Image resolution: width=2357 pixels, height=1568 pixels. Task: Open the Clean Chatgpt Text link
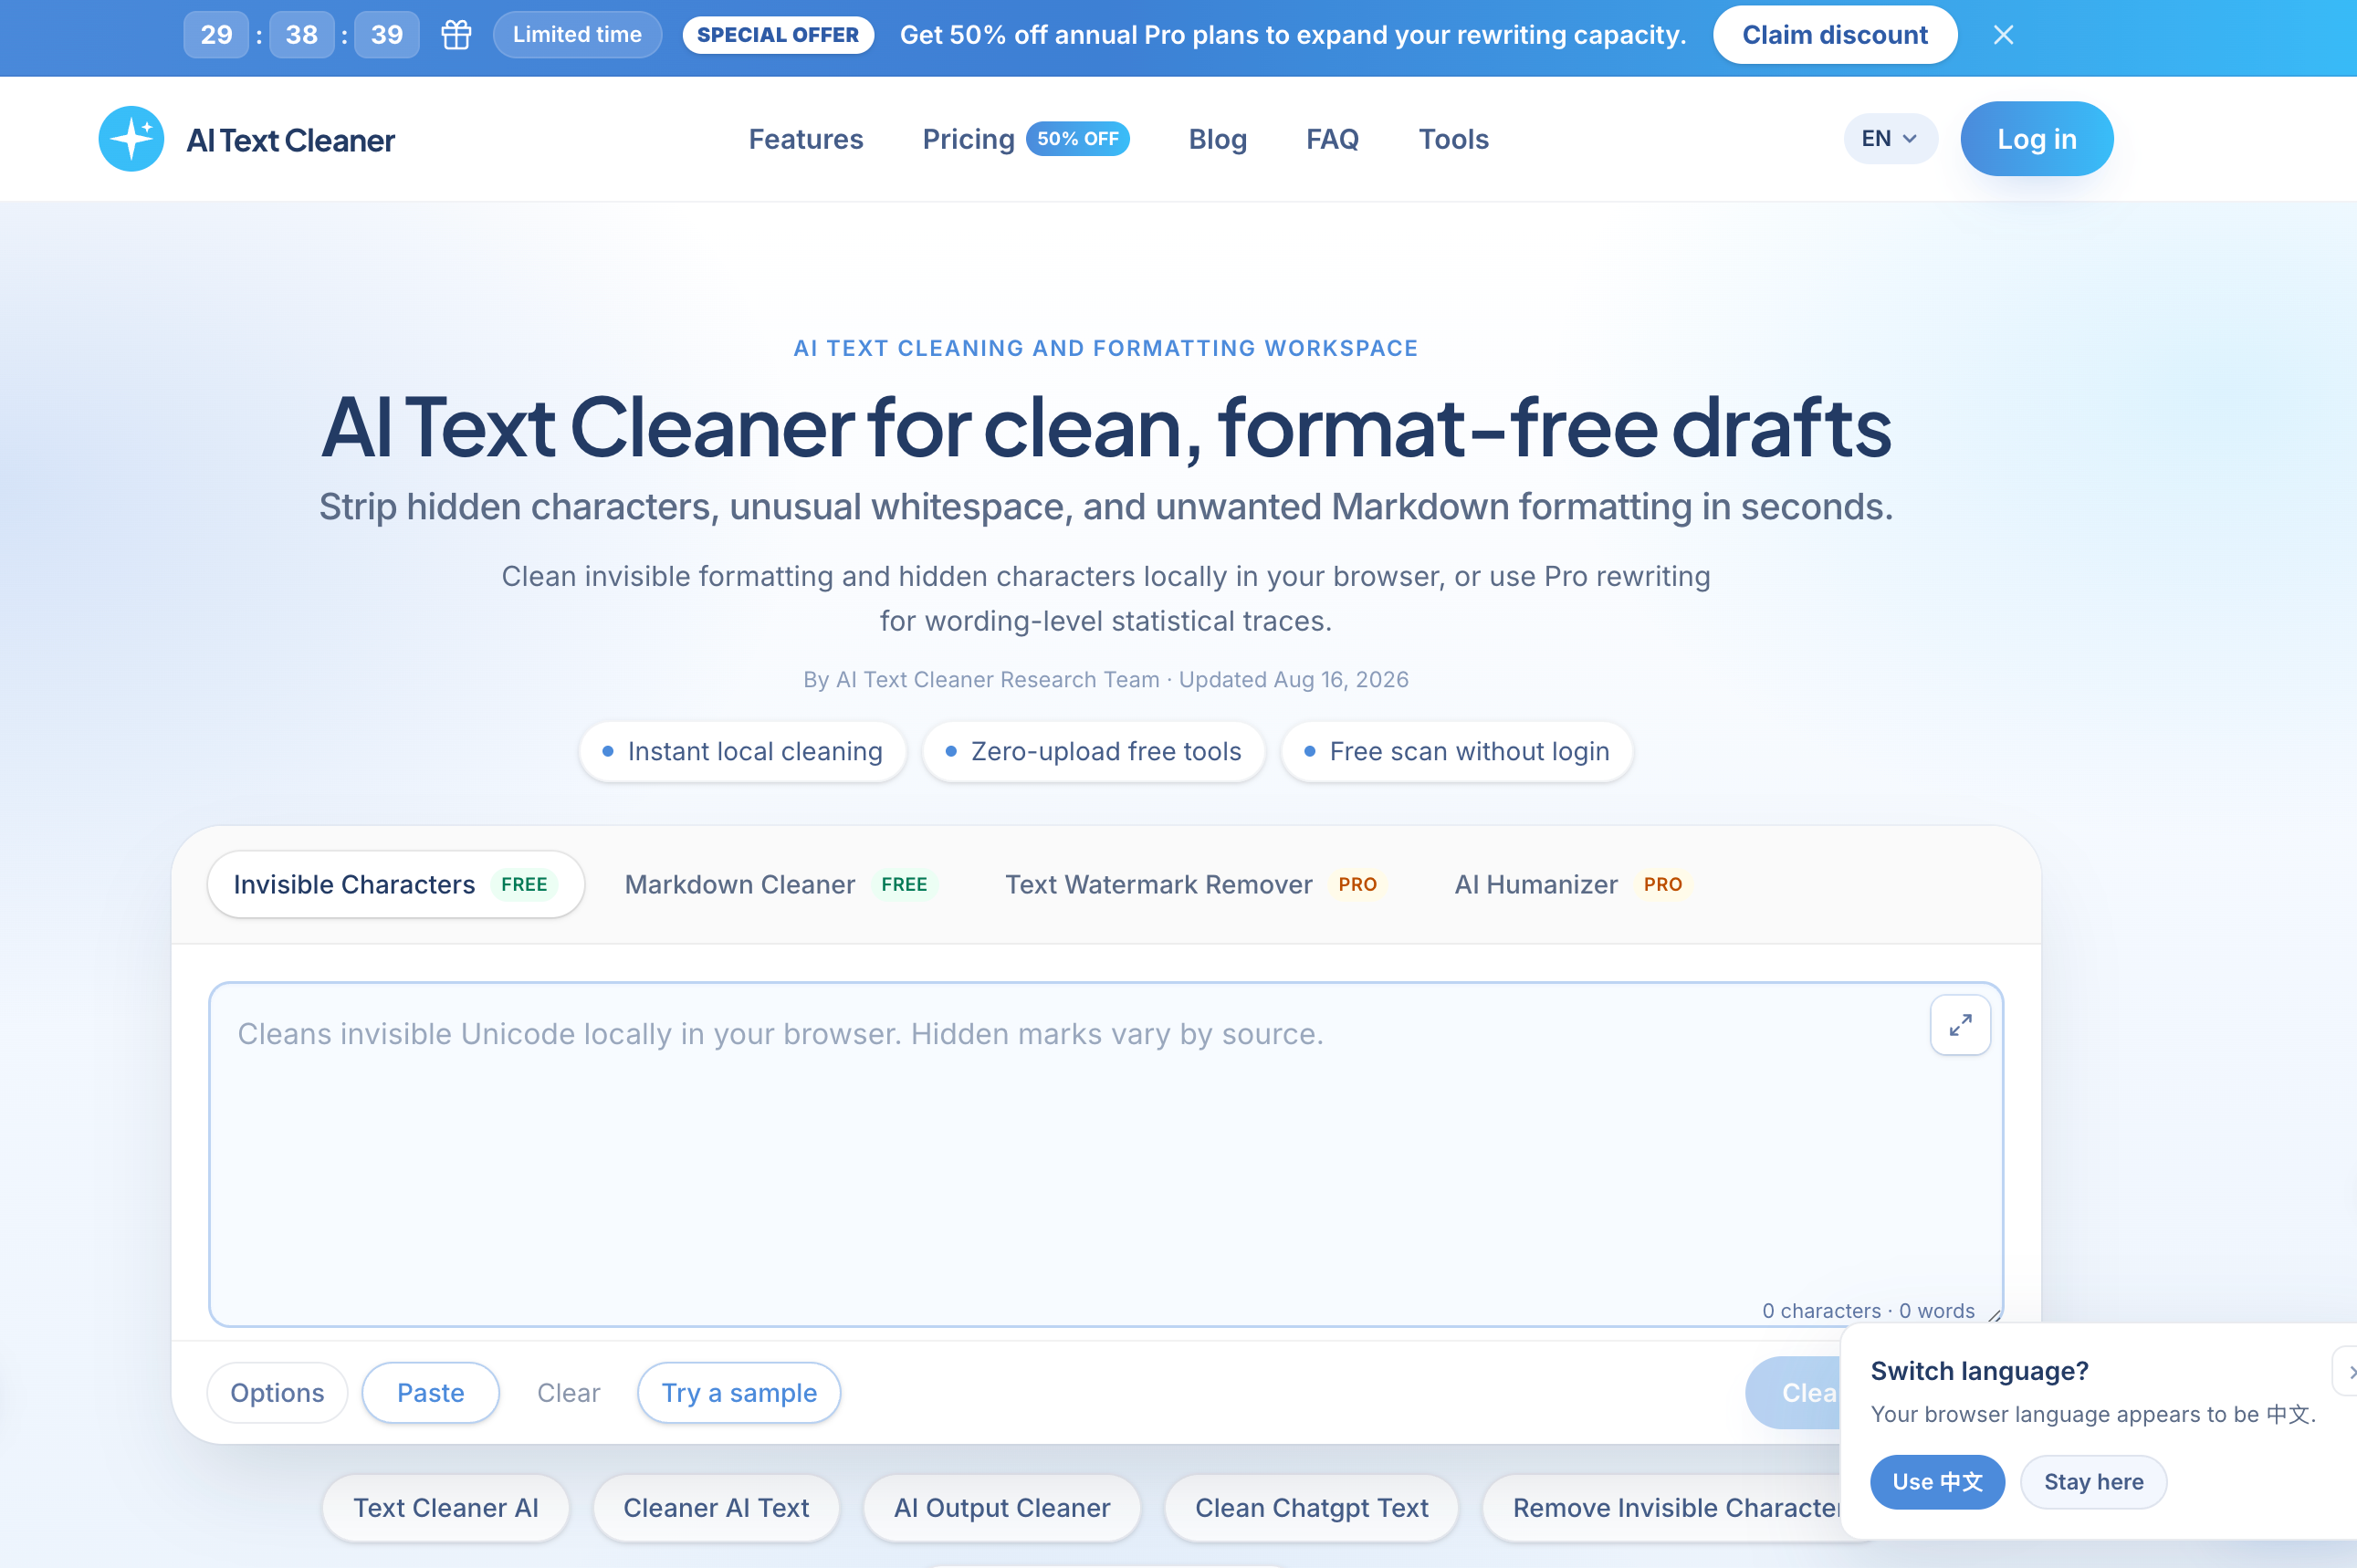pos(1311,1507)
